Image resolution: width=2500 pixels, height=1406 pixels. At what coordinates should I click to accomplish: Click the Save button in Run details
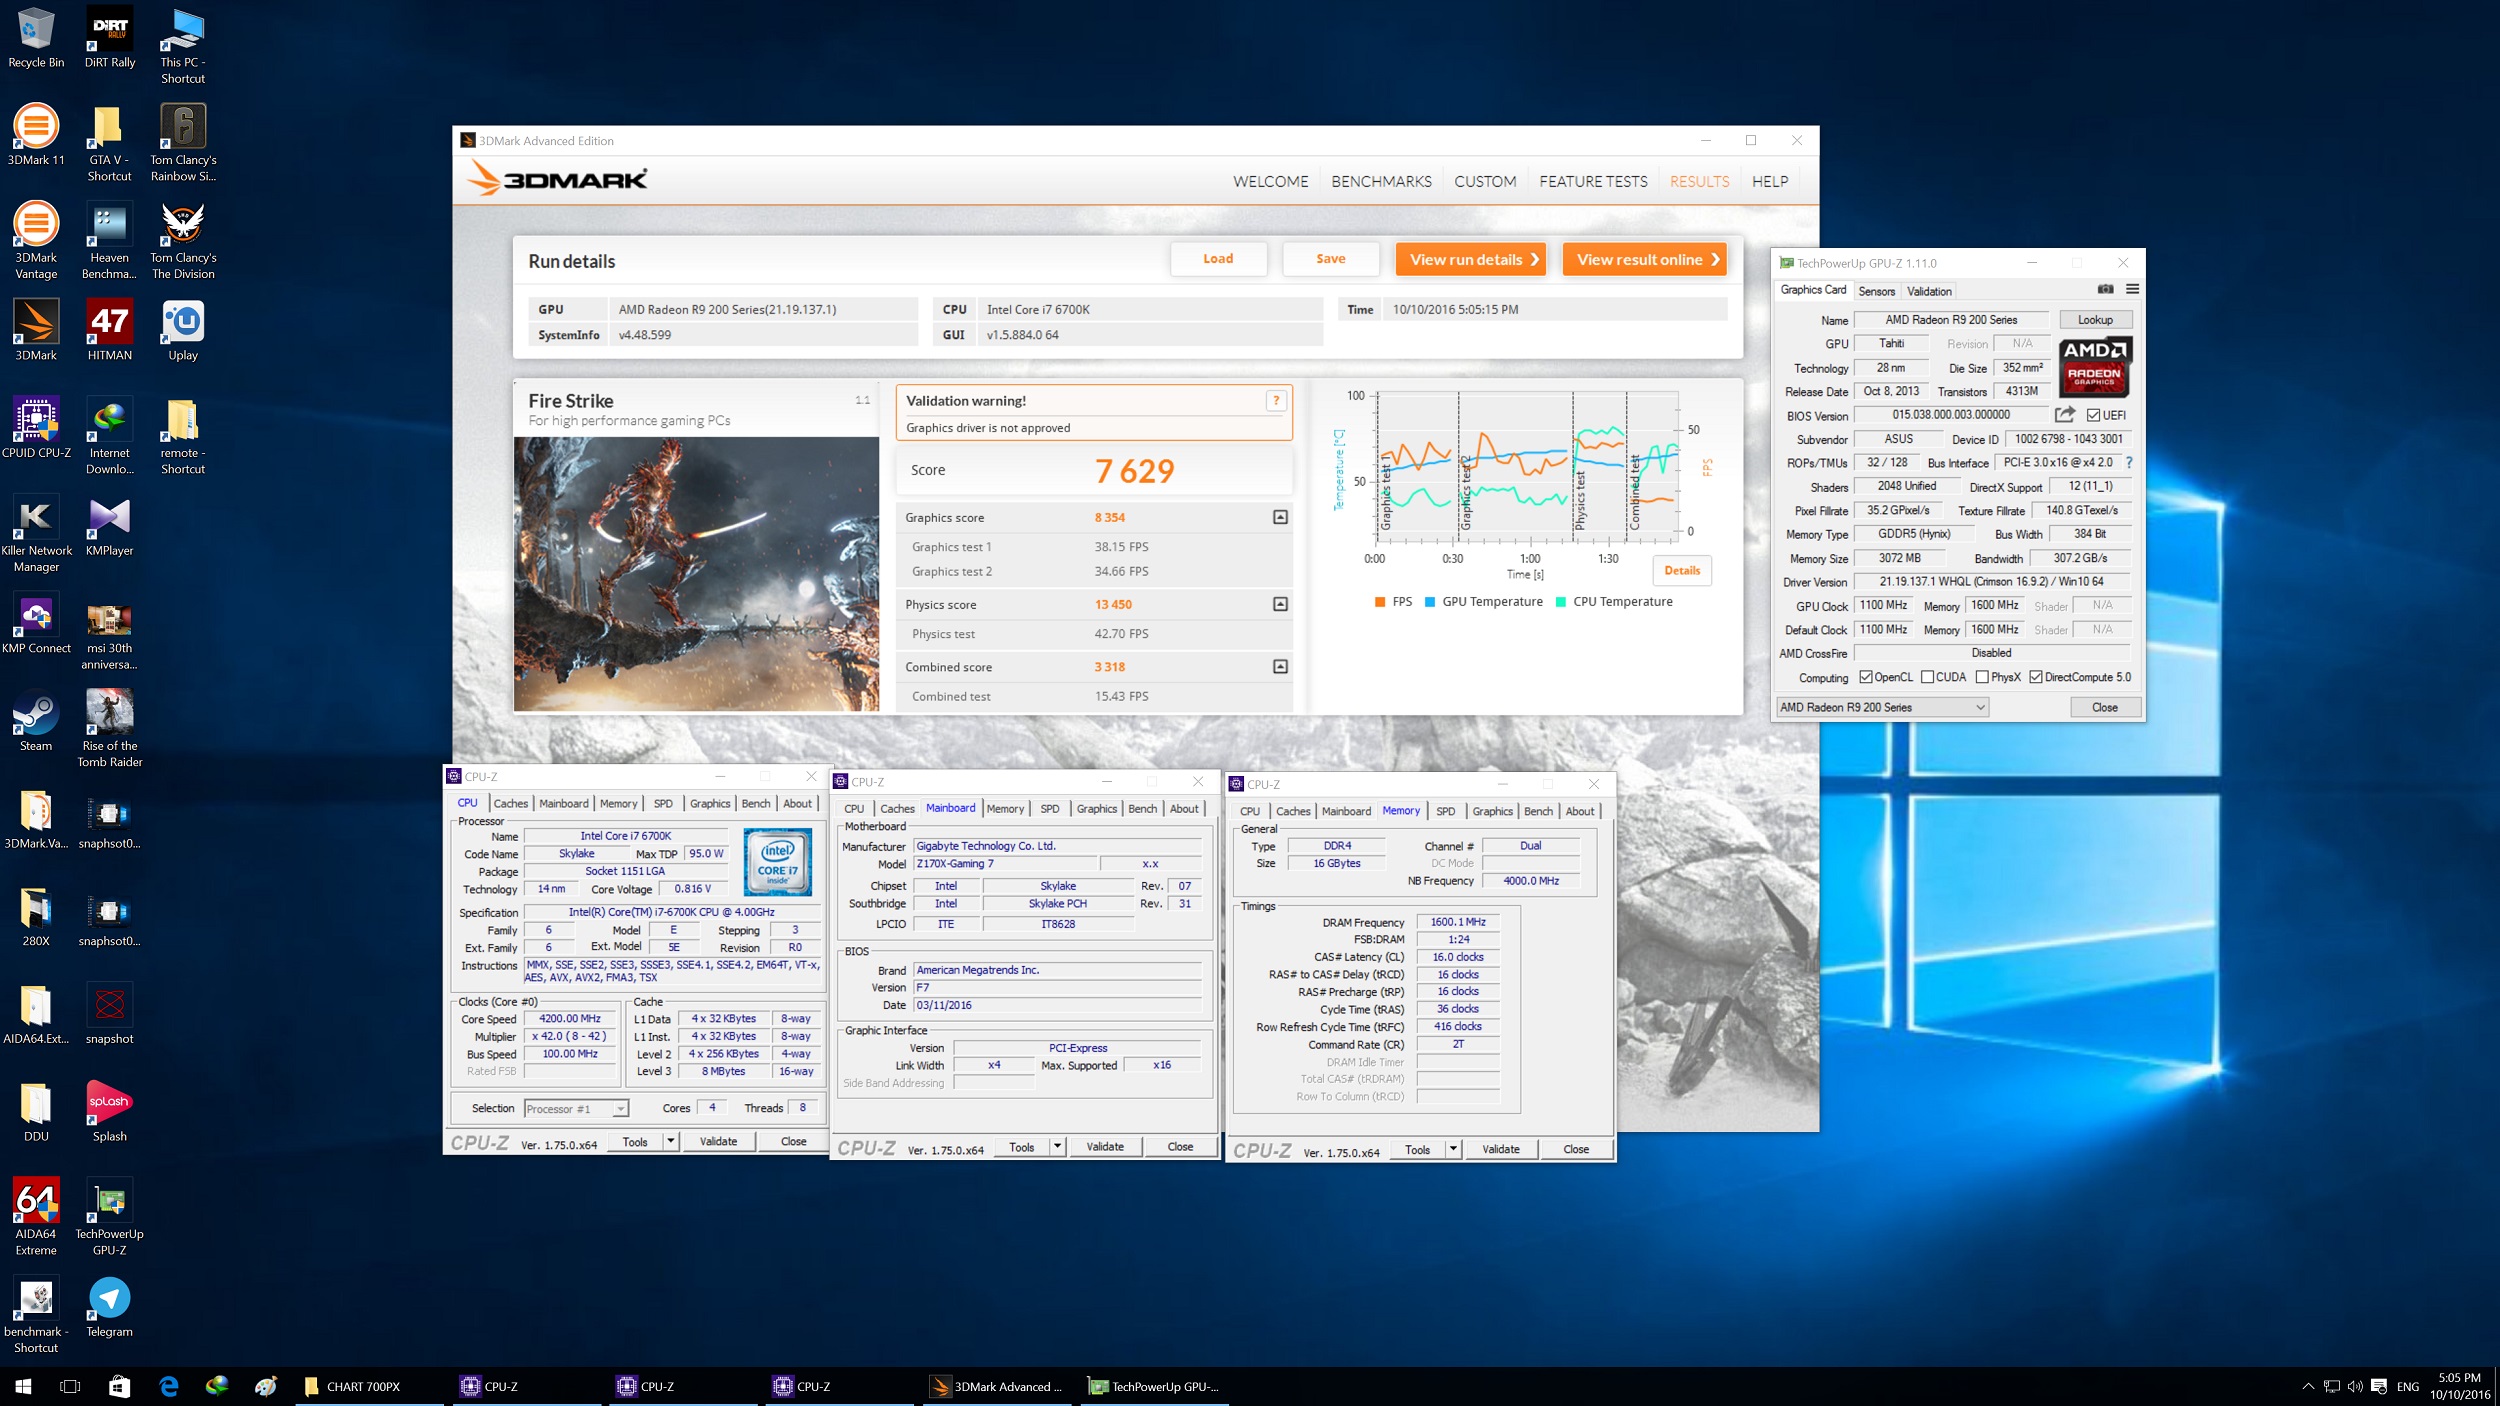click(1330, 259)
